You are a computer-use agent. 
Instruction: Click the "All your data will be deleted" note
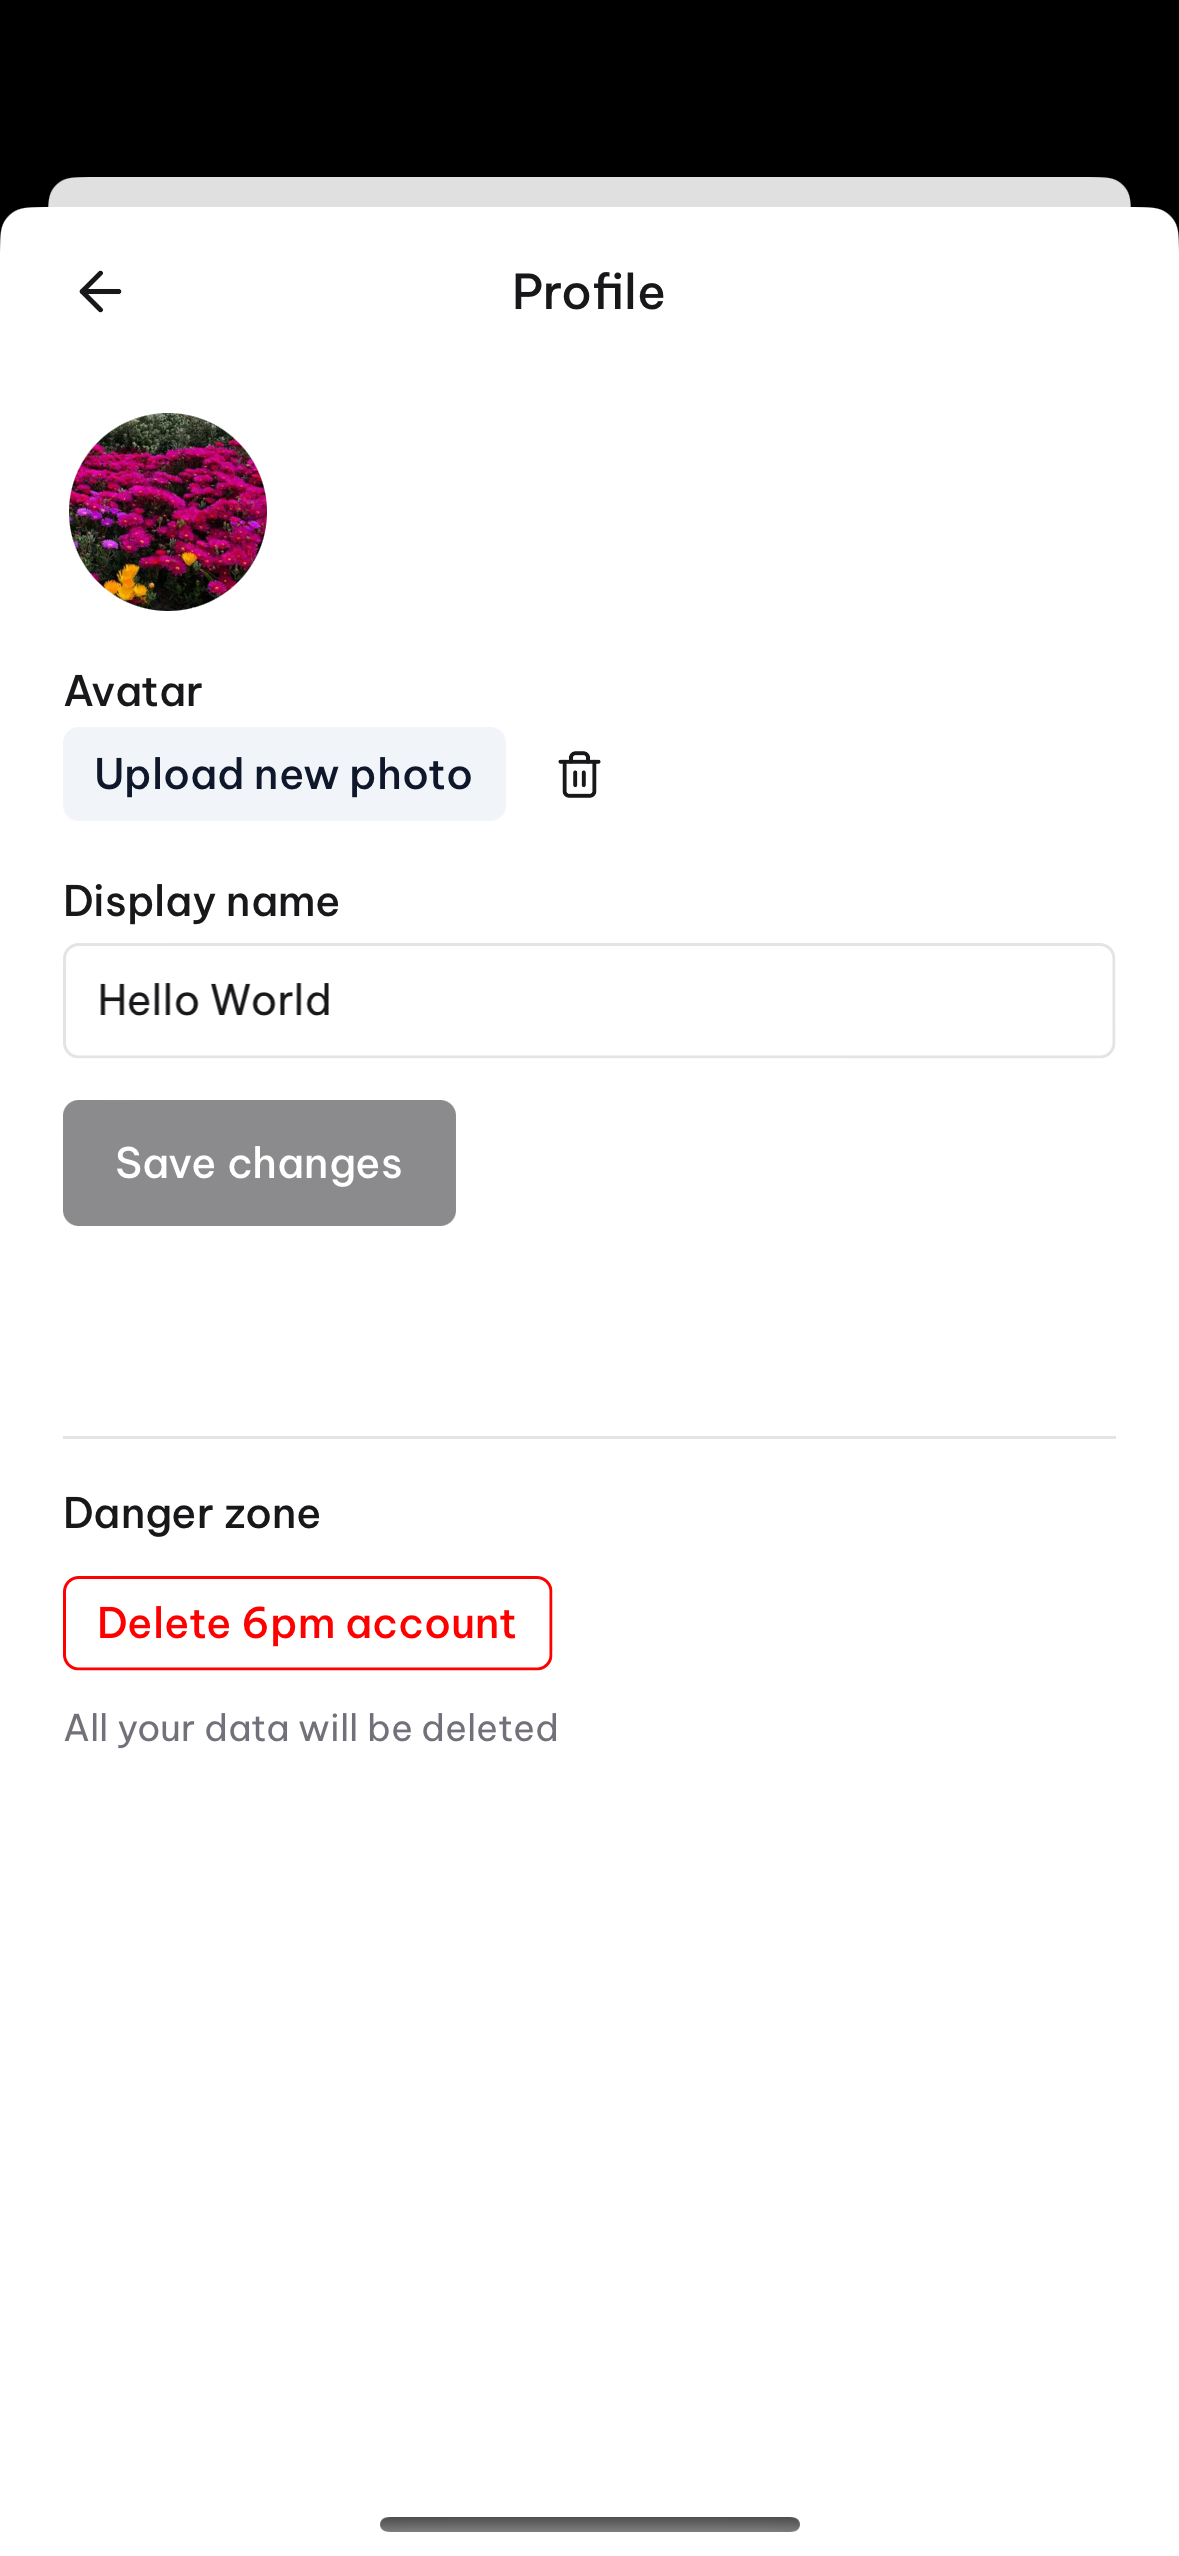[x=311, y=1728]
